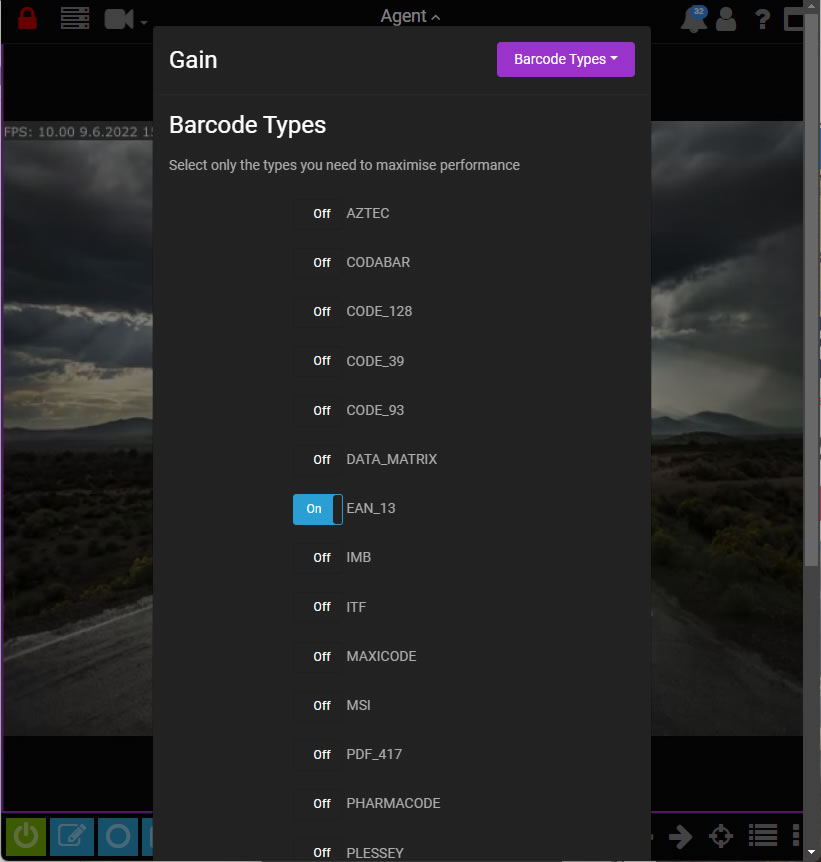Click the blue edit pencil icon
The height and width of the screenshot is (862, 821).
tap(72, 836)
